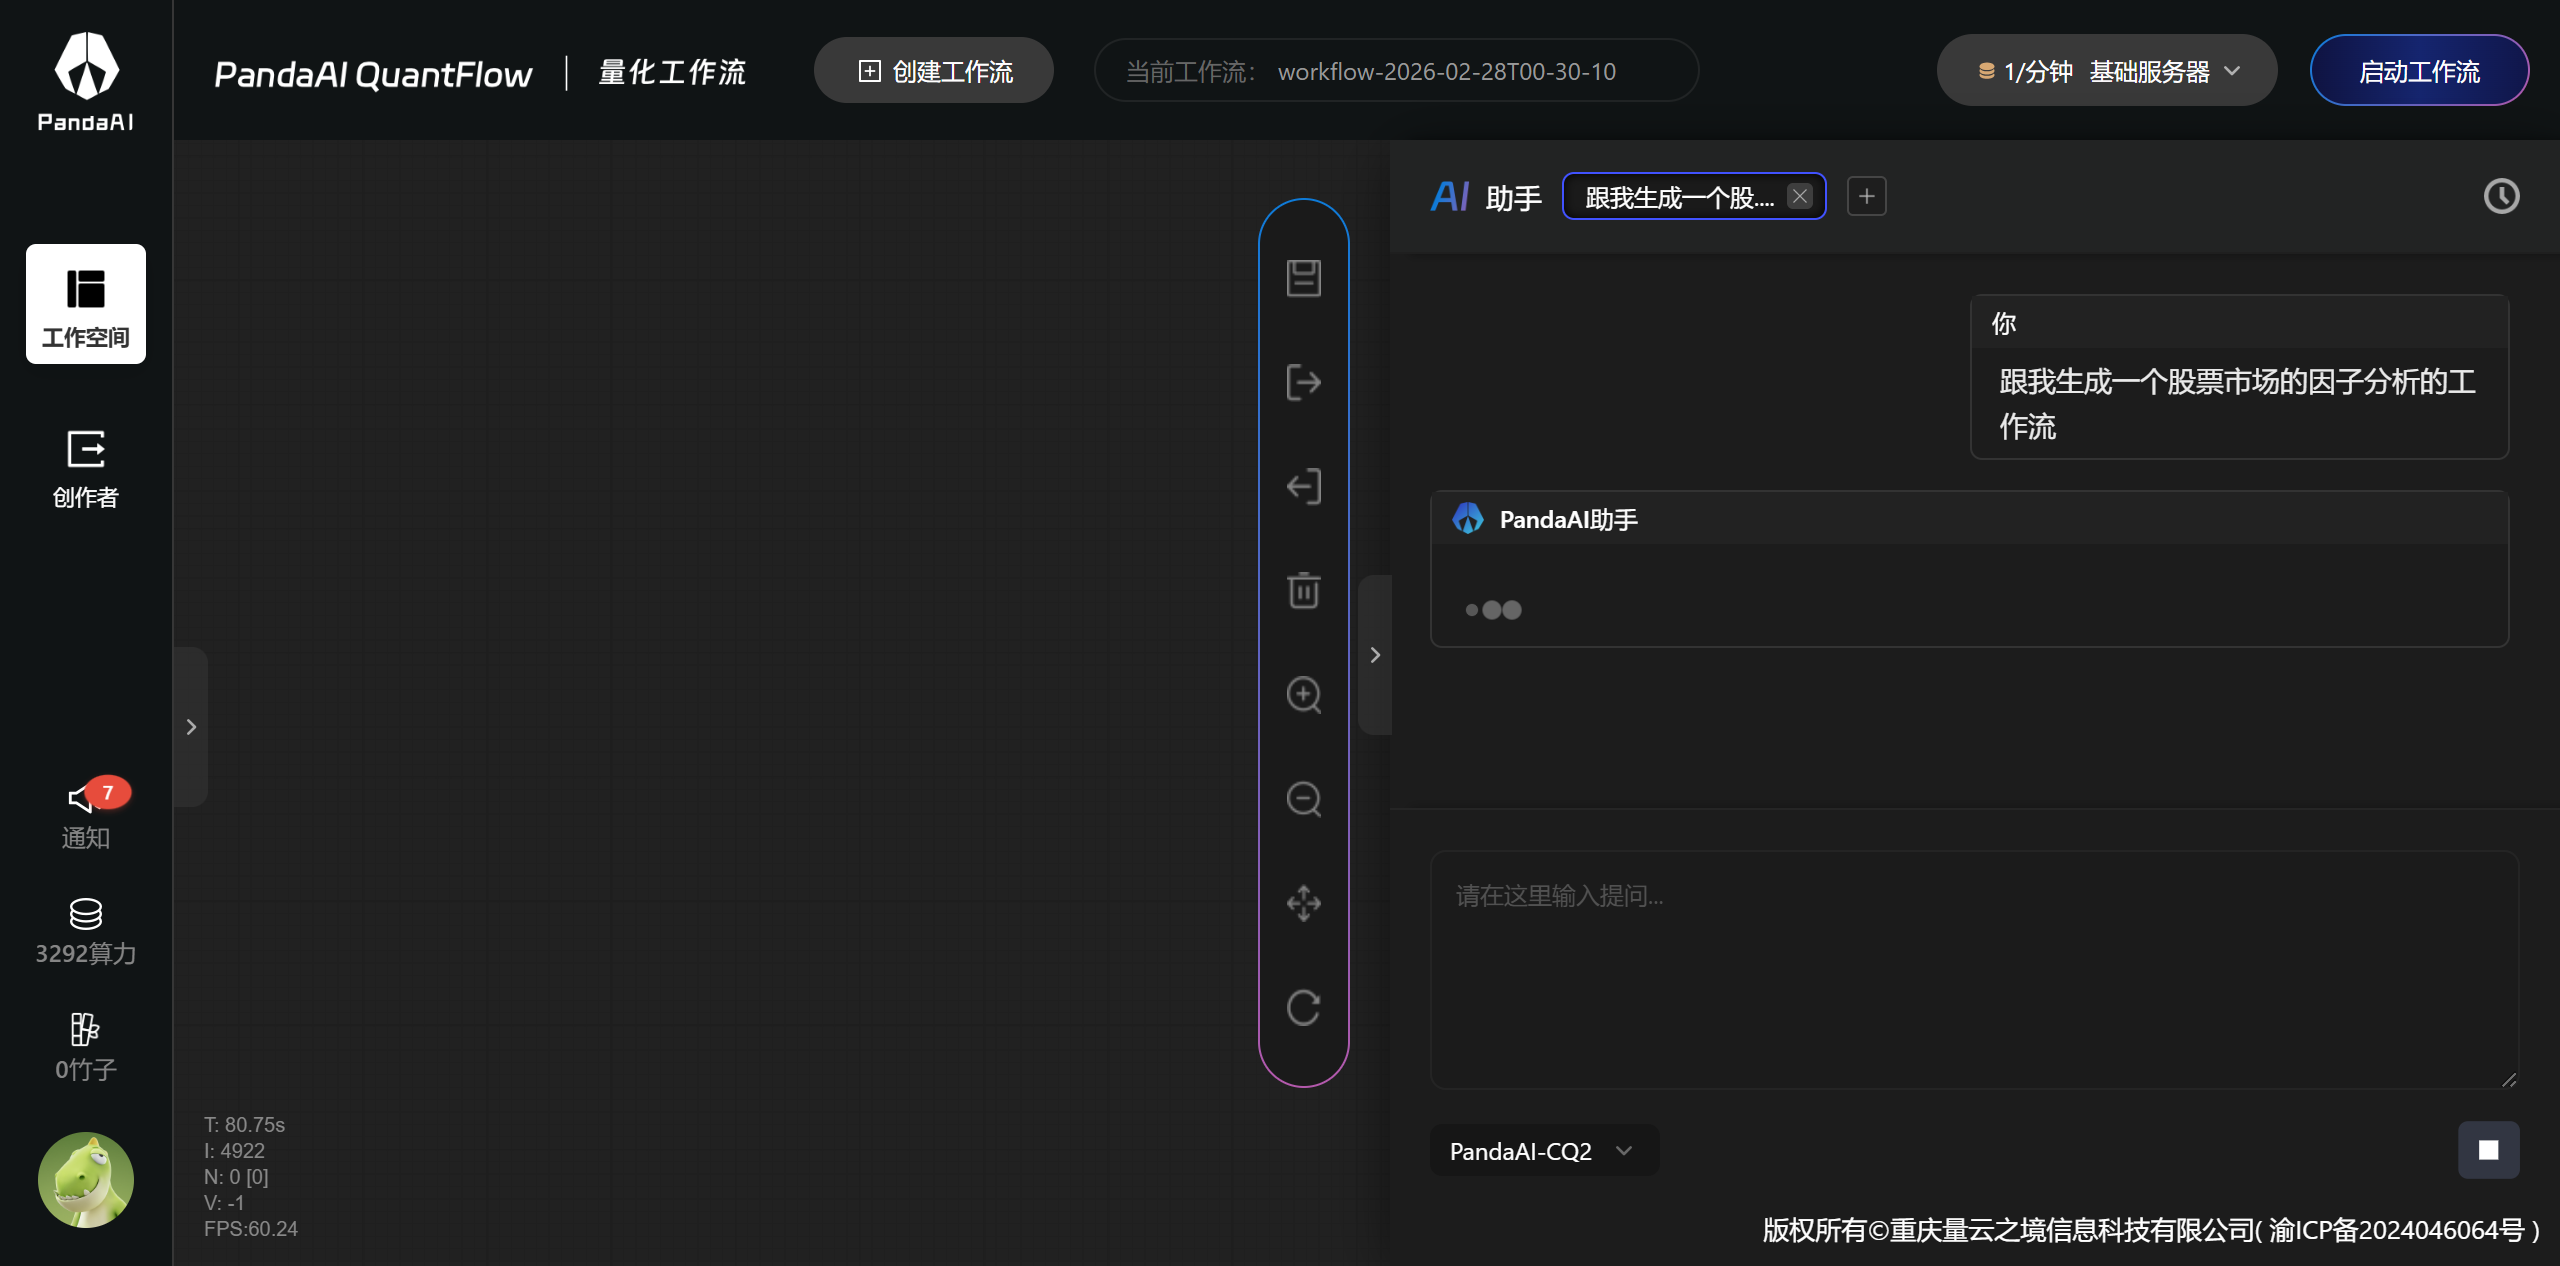The image size is (2560, 1266).
Task: Click the 量化工作流 heading text
Action: coord(672,72)
